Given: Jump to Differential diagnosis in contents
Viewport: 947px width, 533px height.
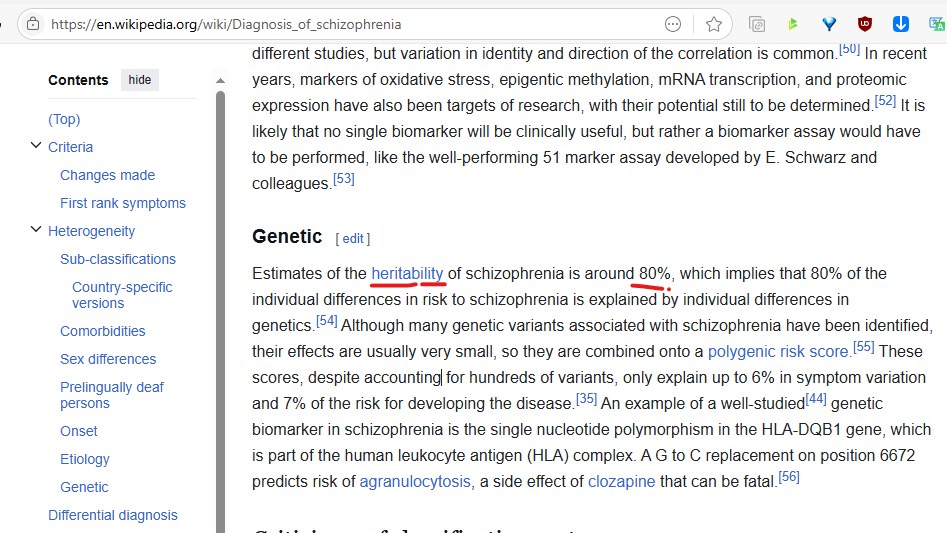Looking at the screenshot, I should (x=113, y=515).
